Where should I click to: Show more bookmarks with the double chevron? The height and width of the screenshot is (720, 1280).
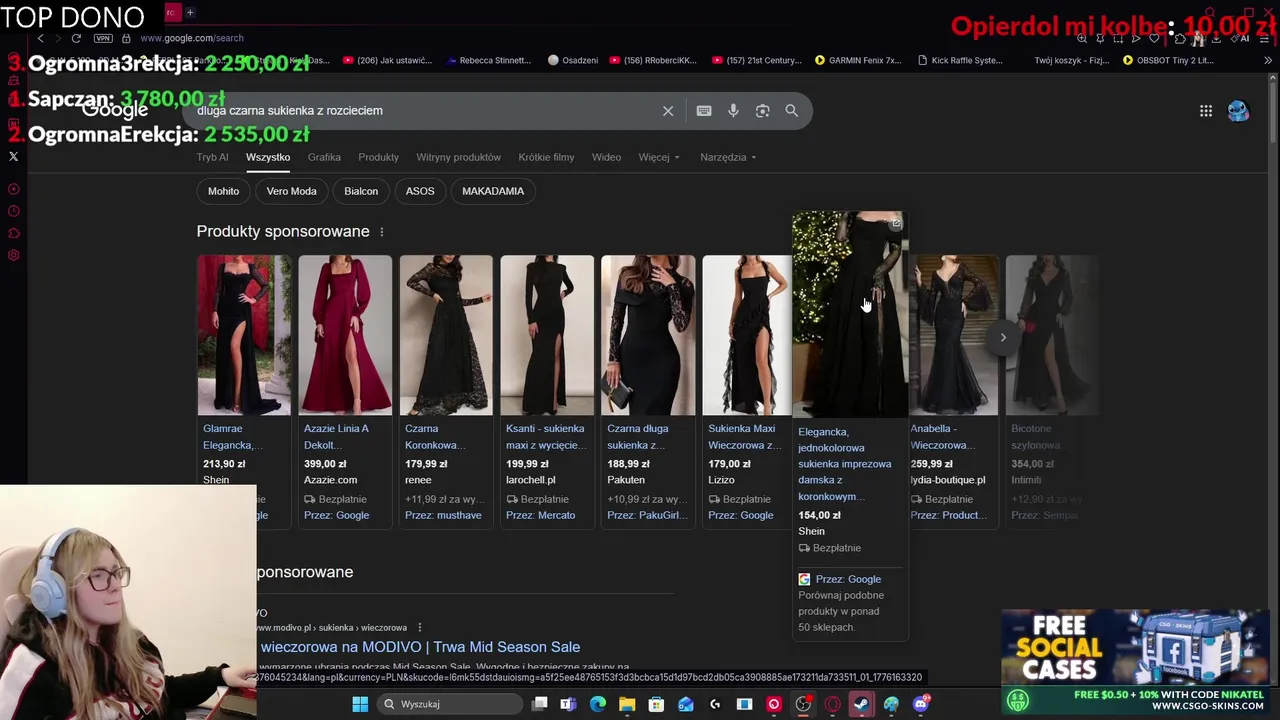click(x=1269, y=60)
